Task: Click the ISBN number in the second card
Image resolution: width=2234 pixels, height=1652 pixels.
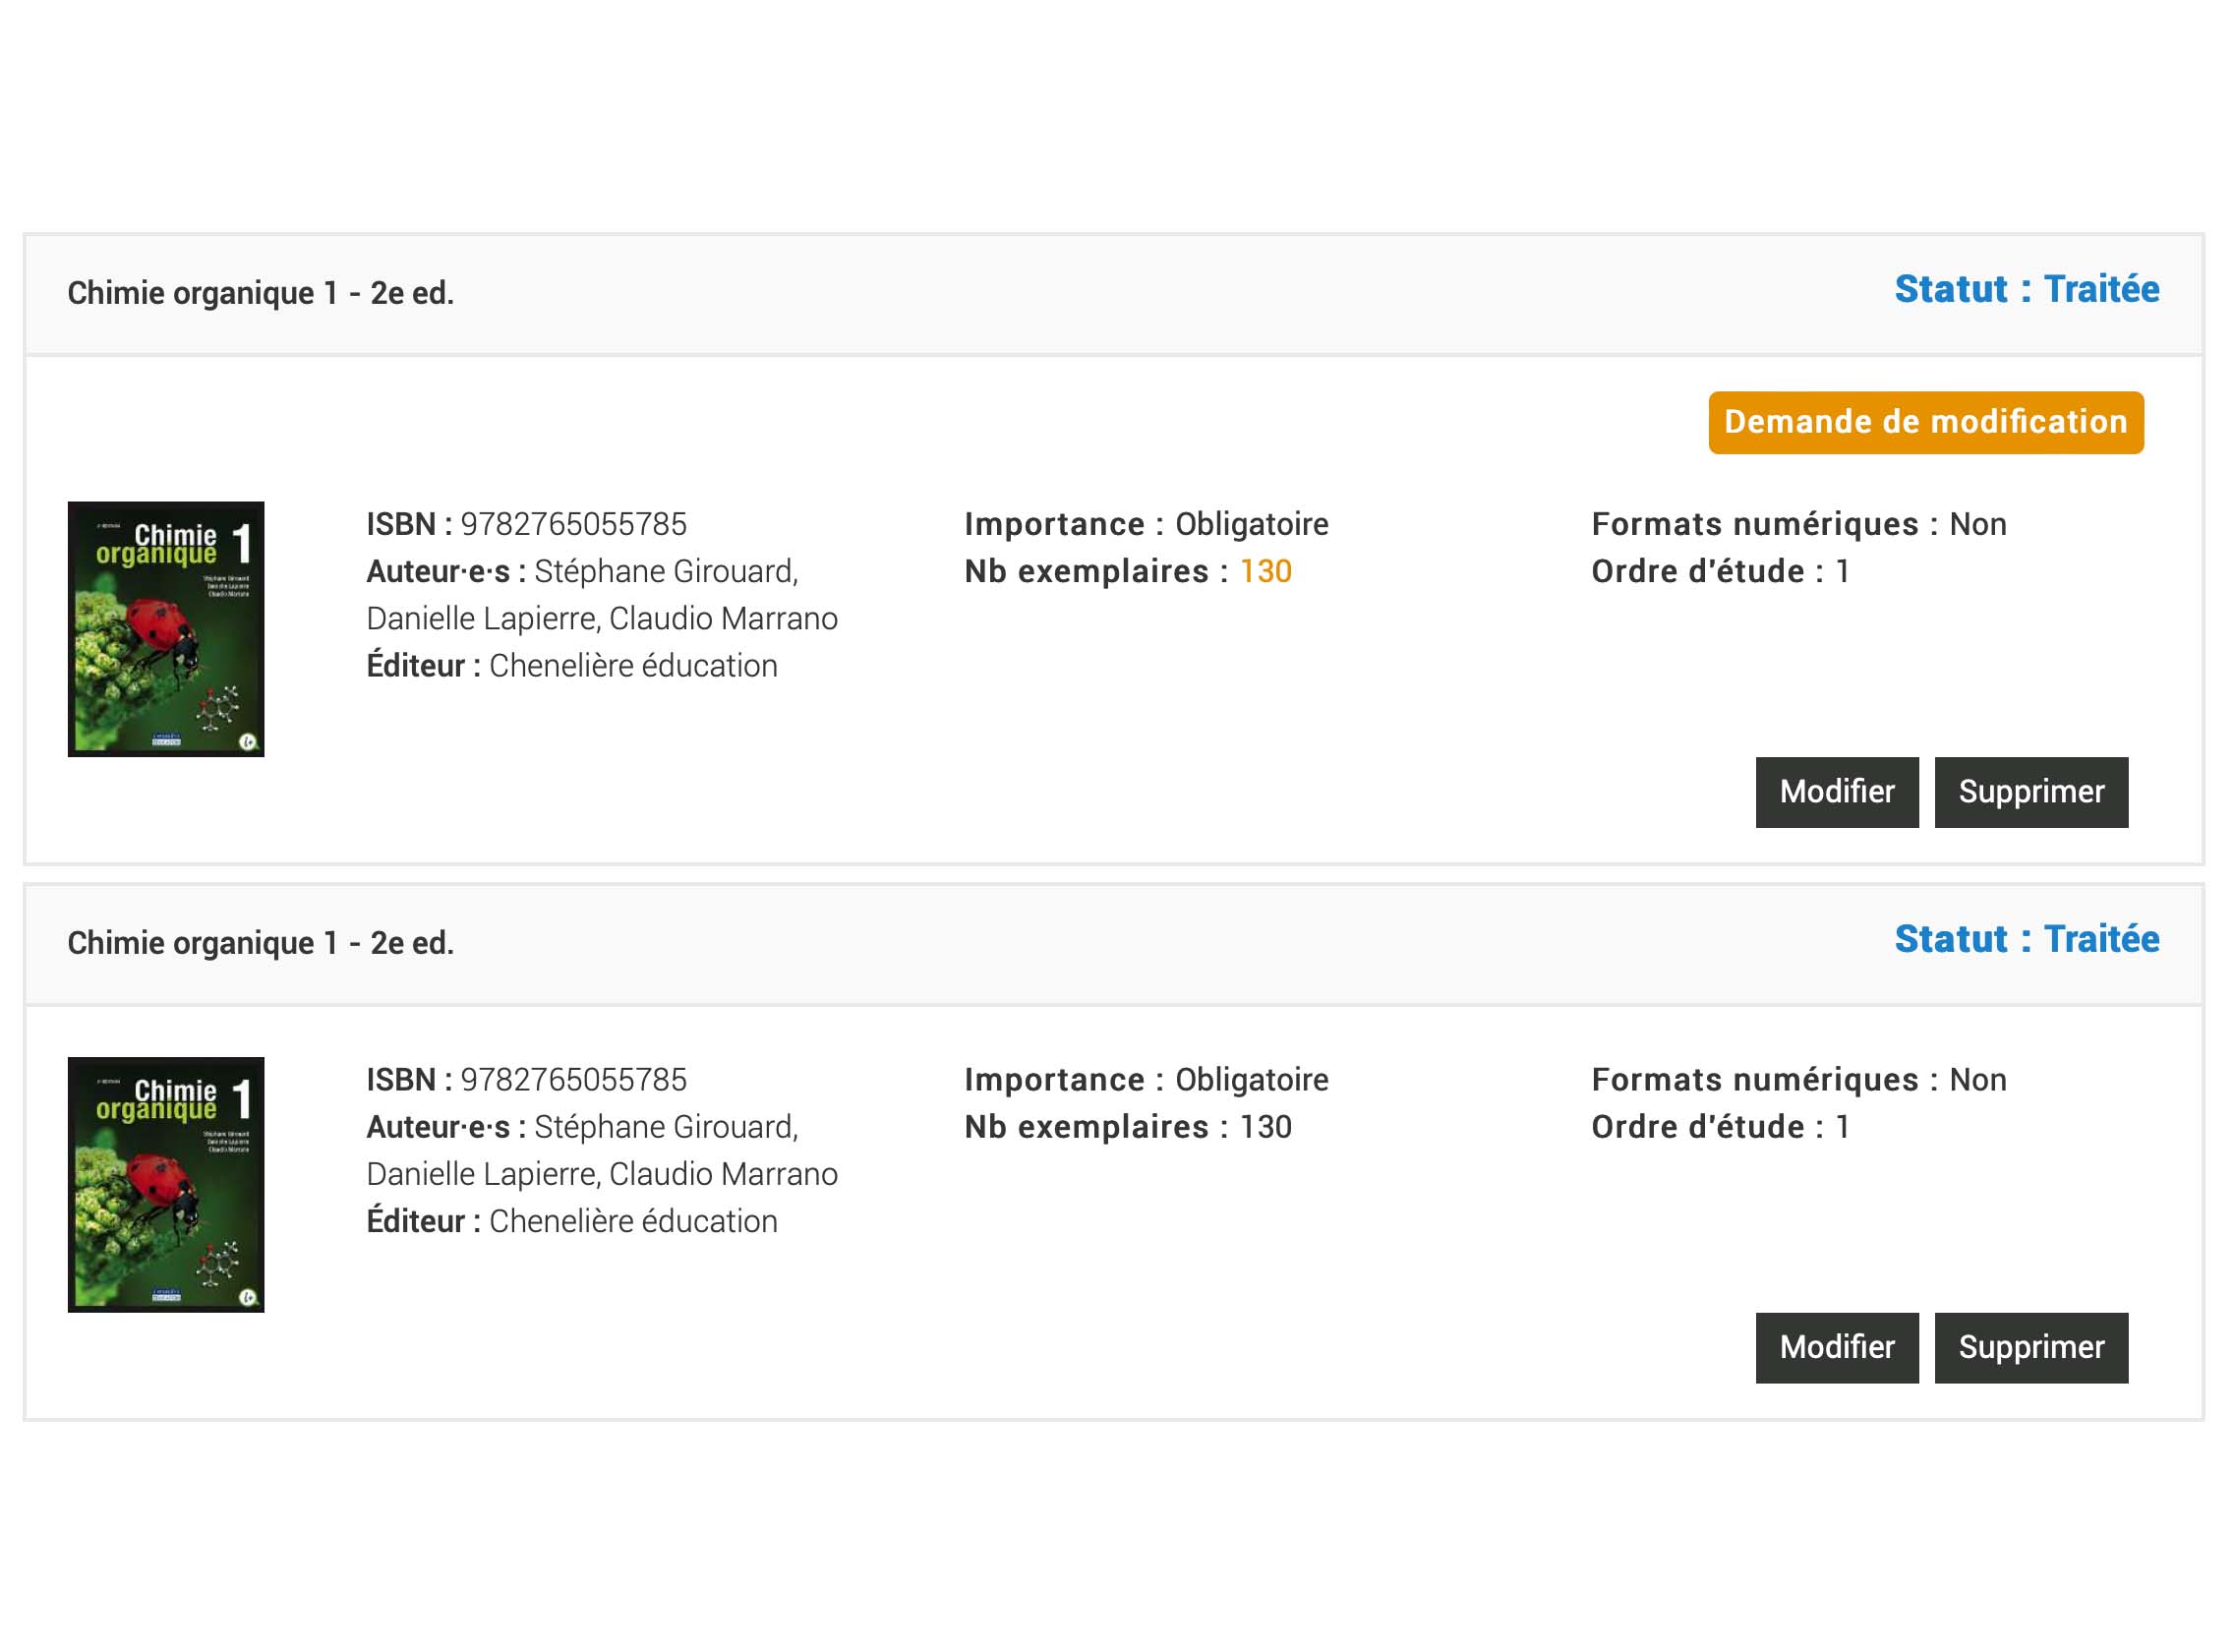Action: click(573, 1079)
